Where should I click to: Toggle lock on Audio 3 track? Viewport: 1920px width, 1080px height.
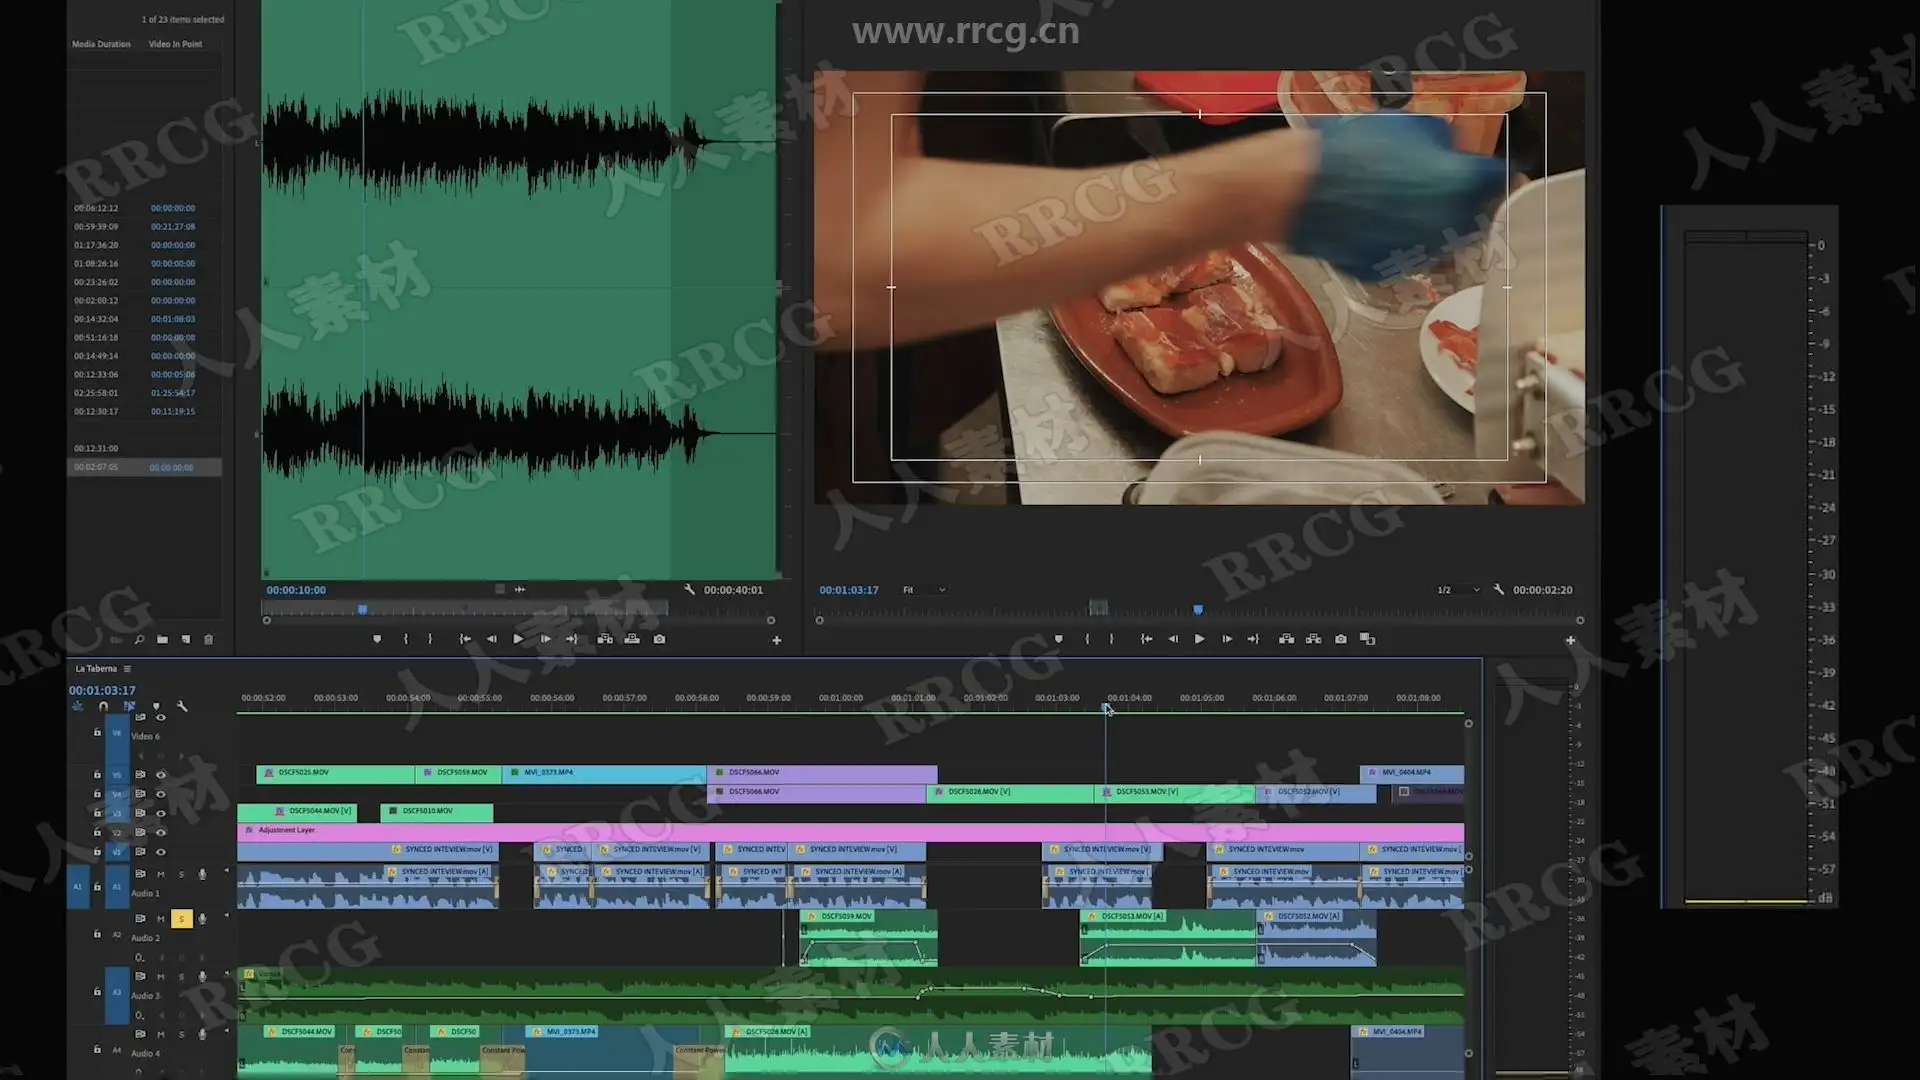97,992
